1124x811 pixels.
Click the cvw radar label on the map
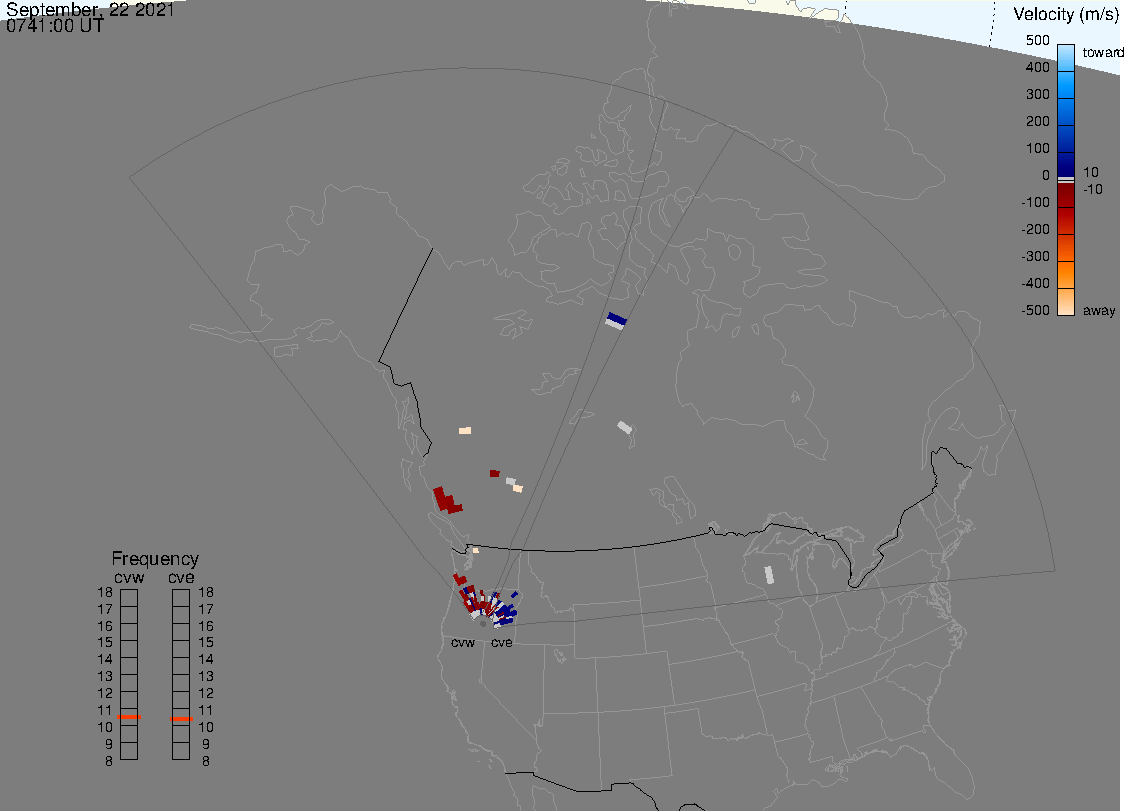pyautogui.click(x=463, y=642)
